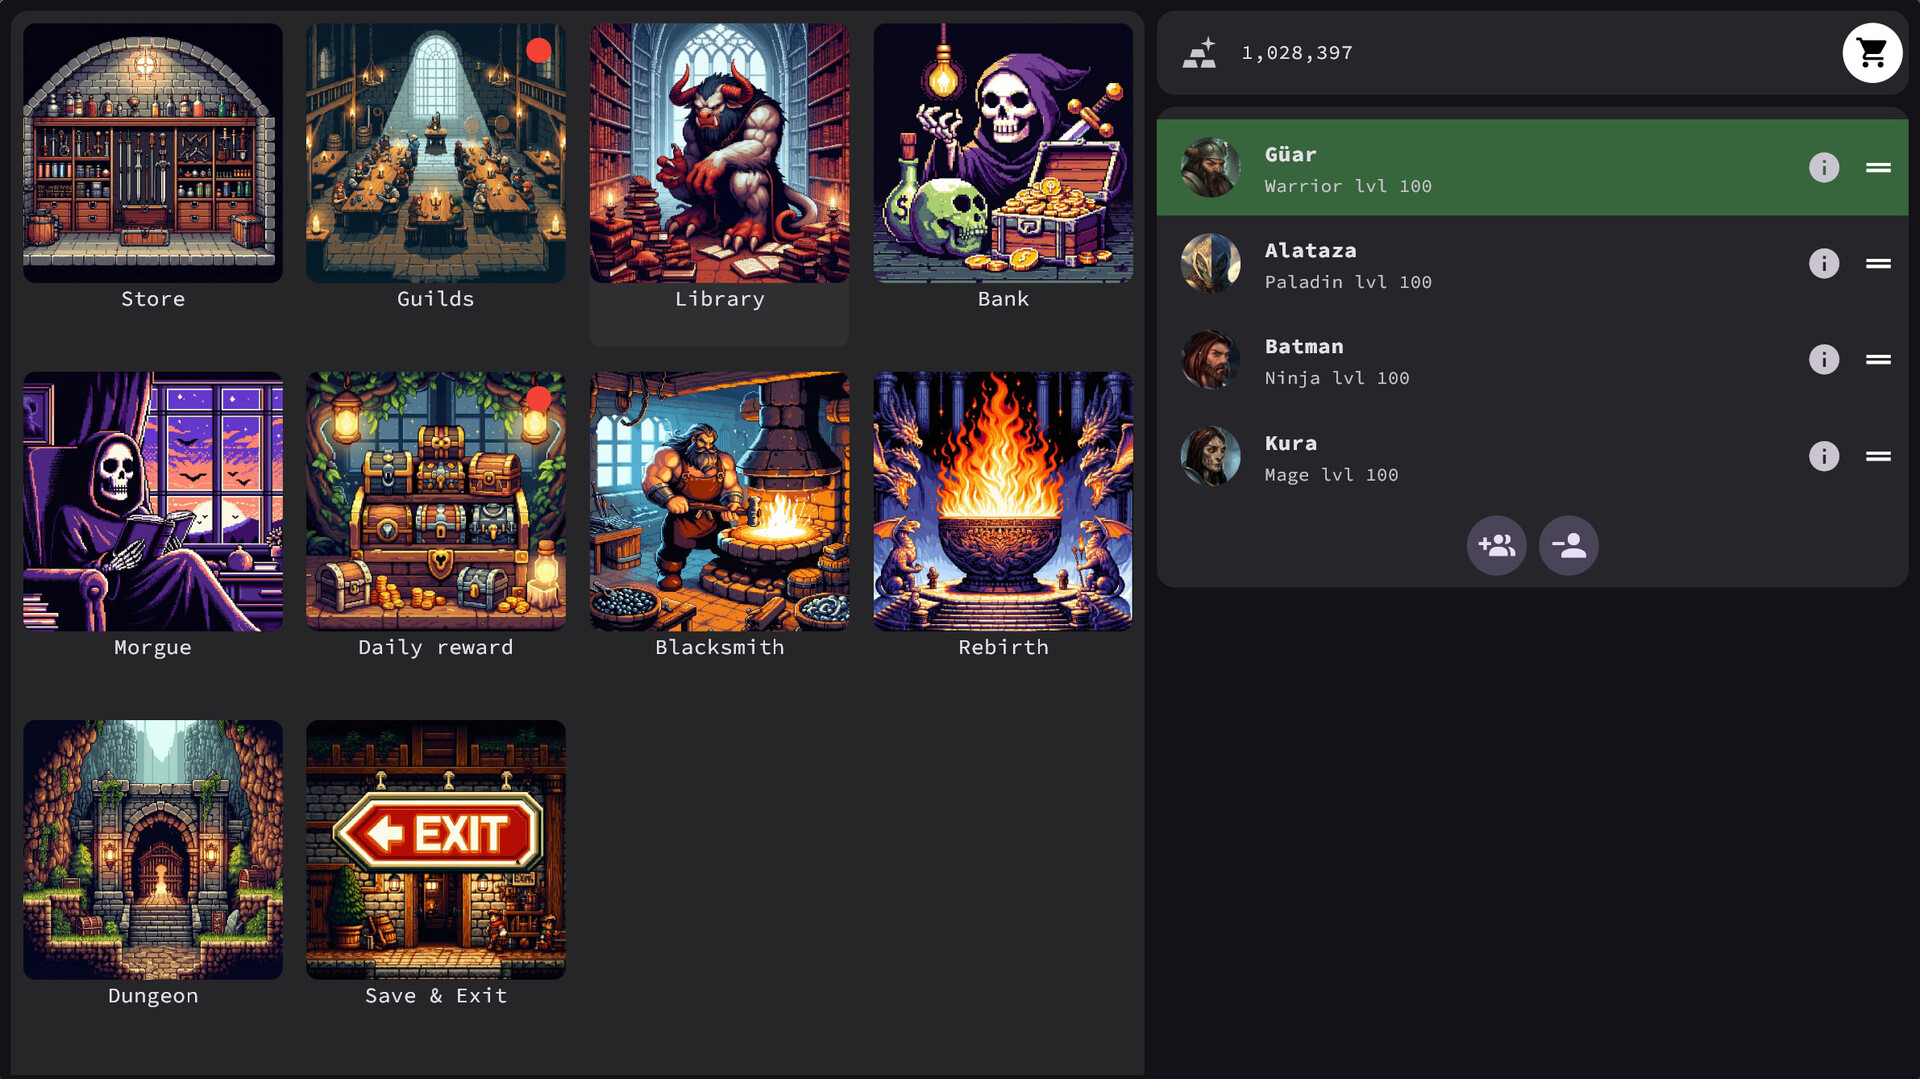Click the add party member icon
The height and width of the screenshot is (1079, 1920).
tap(1496, 546)
